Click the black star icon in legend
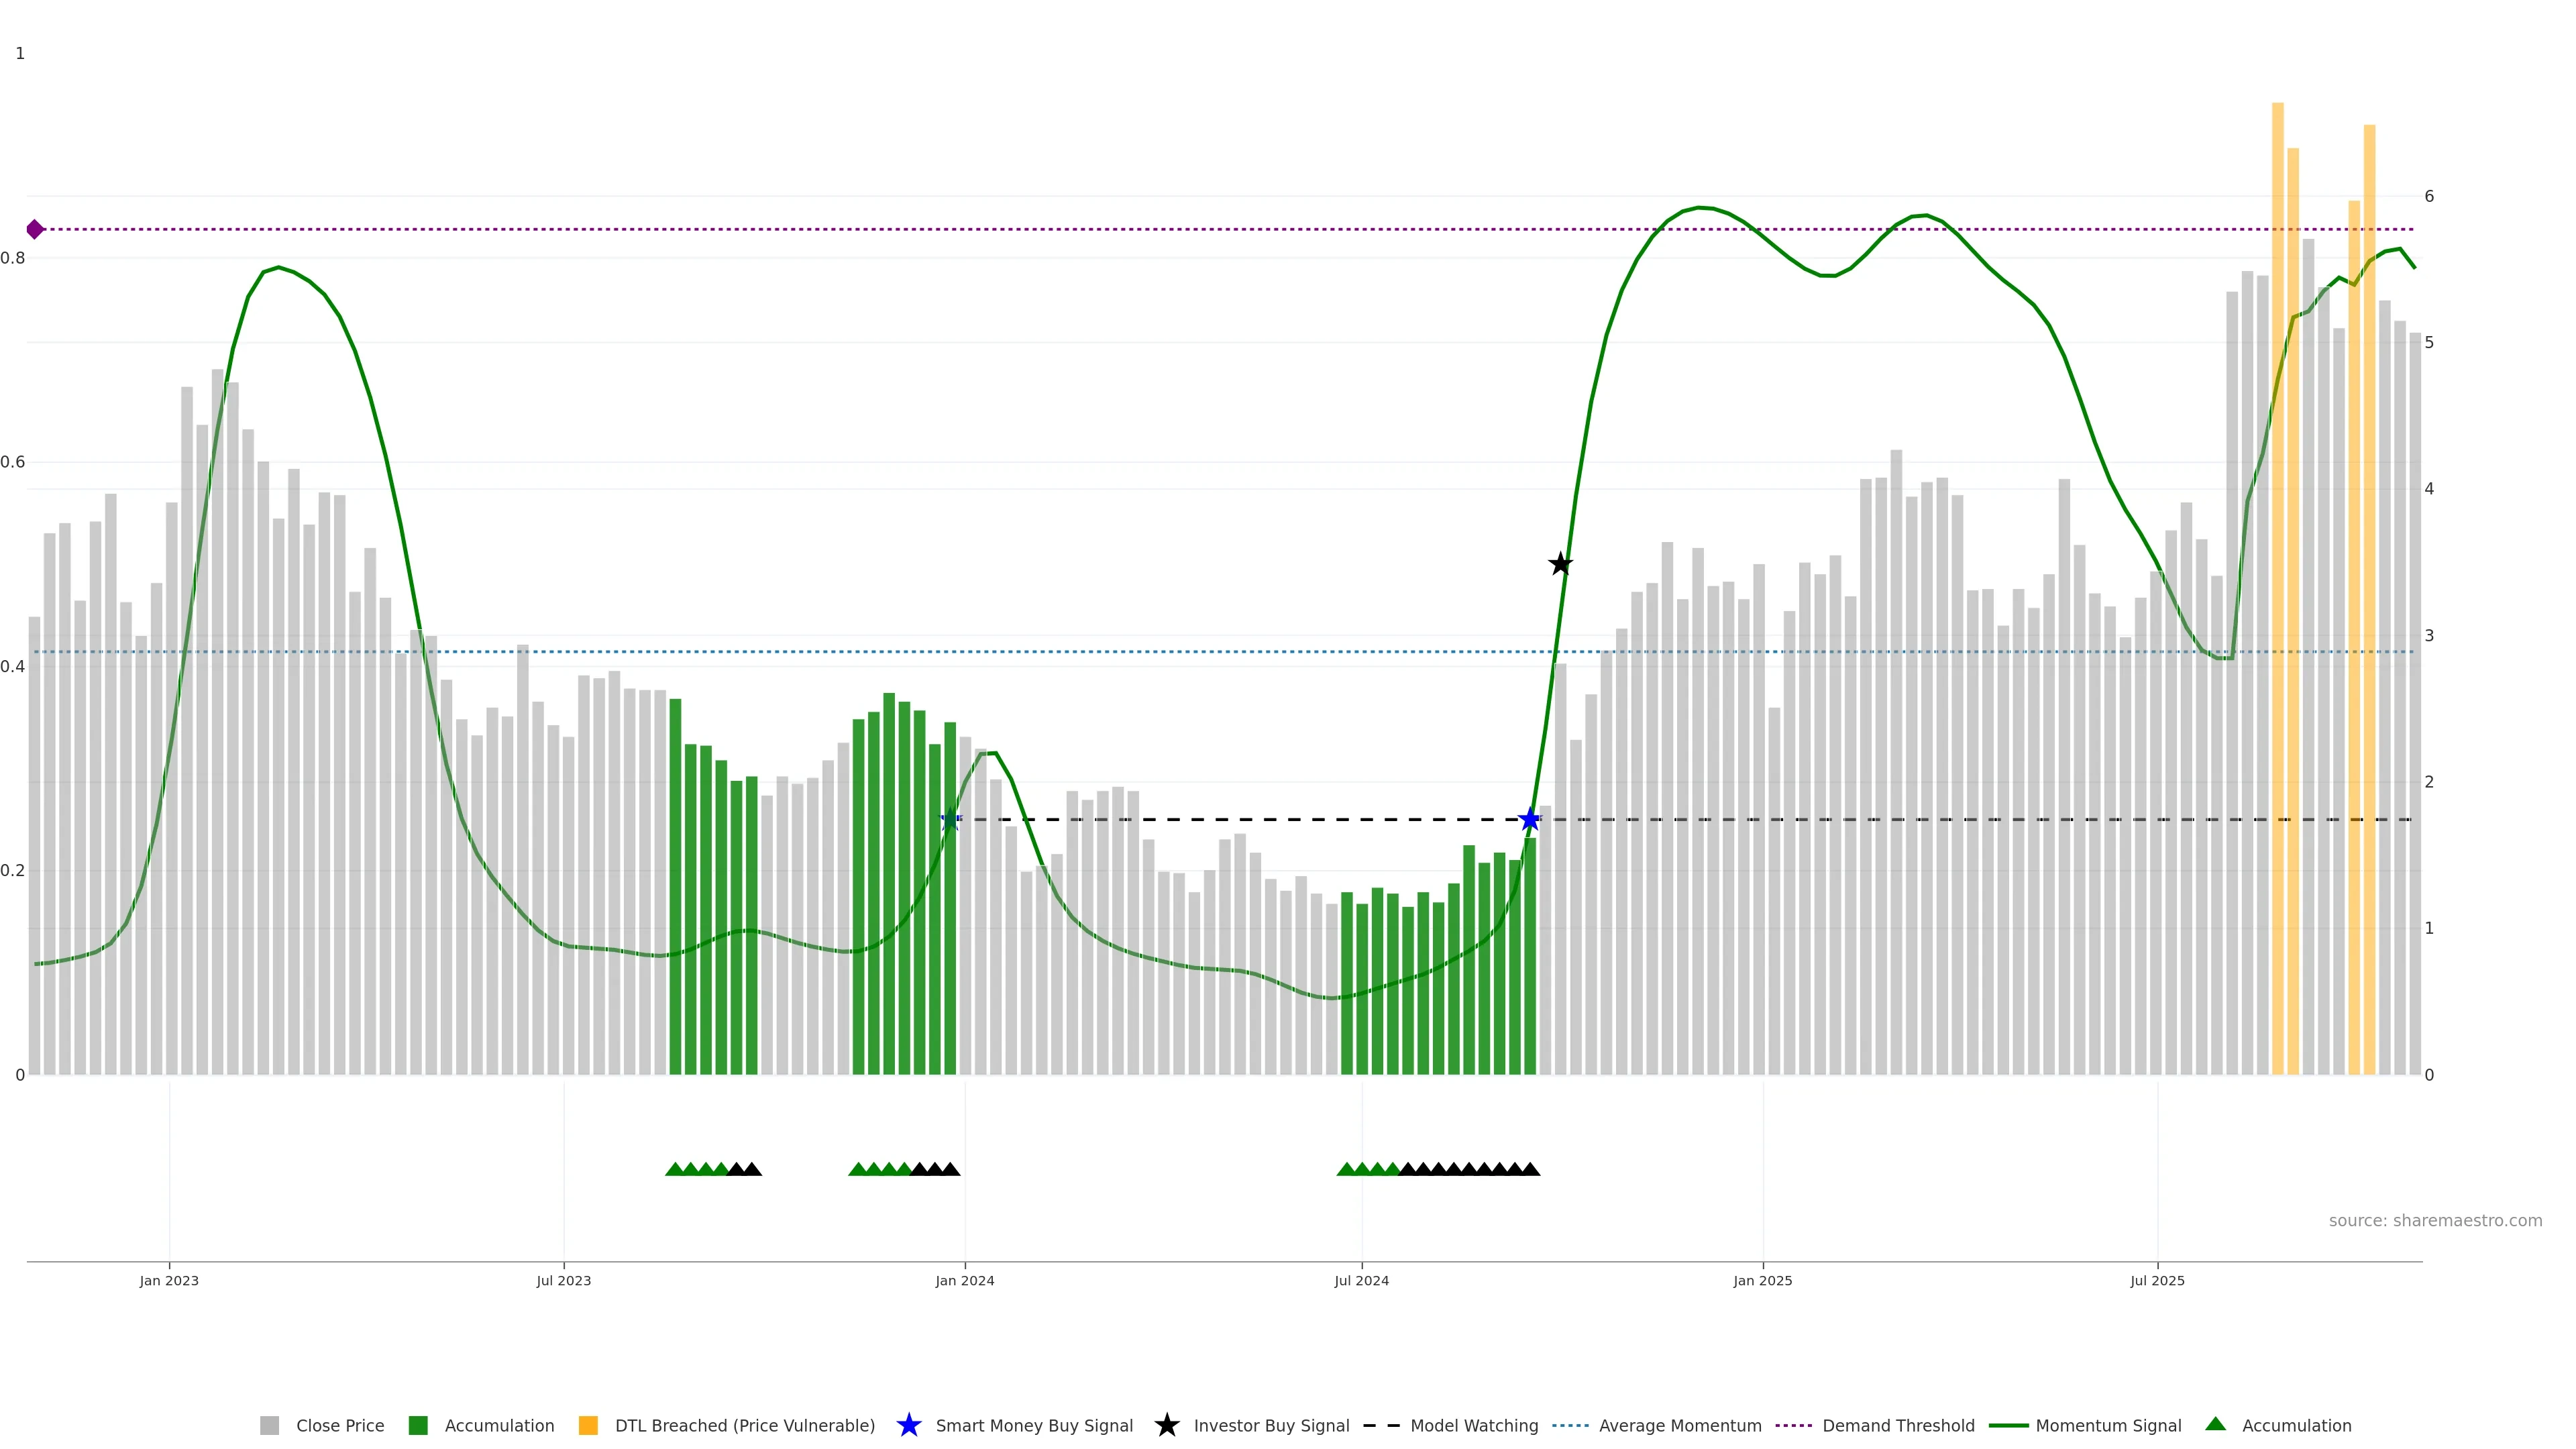This screenshot has width=2576, height=1449. 1166,1425
